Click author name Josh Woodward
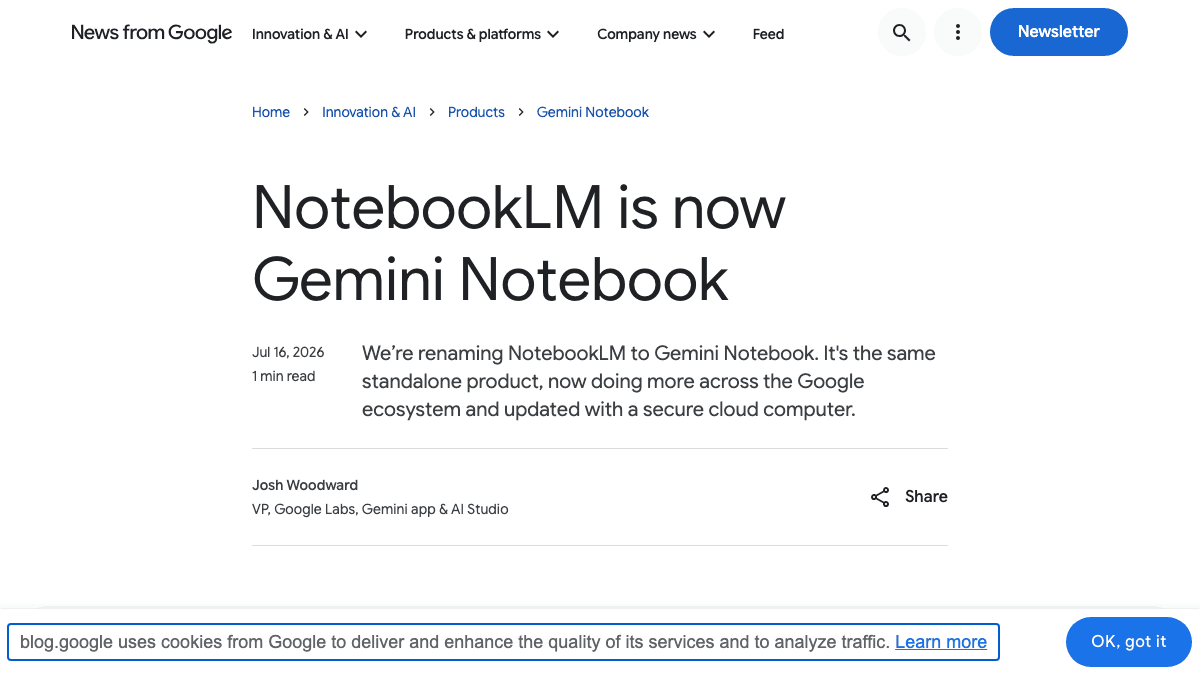1200x675 pixels. point(305,485)
